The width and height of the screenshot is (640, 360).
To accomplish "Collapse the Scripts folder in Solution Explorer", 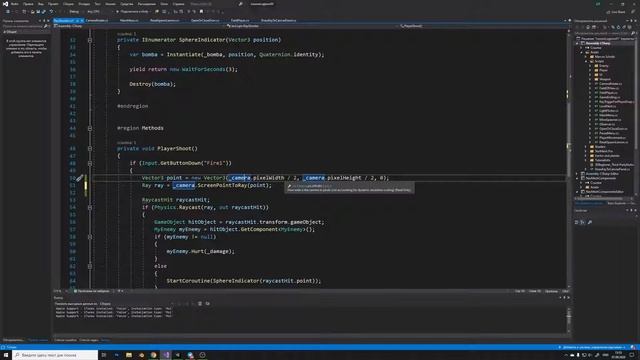I will coord(586,61).
